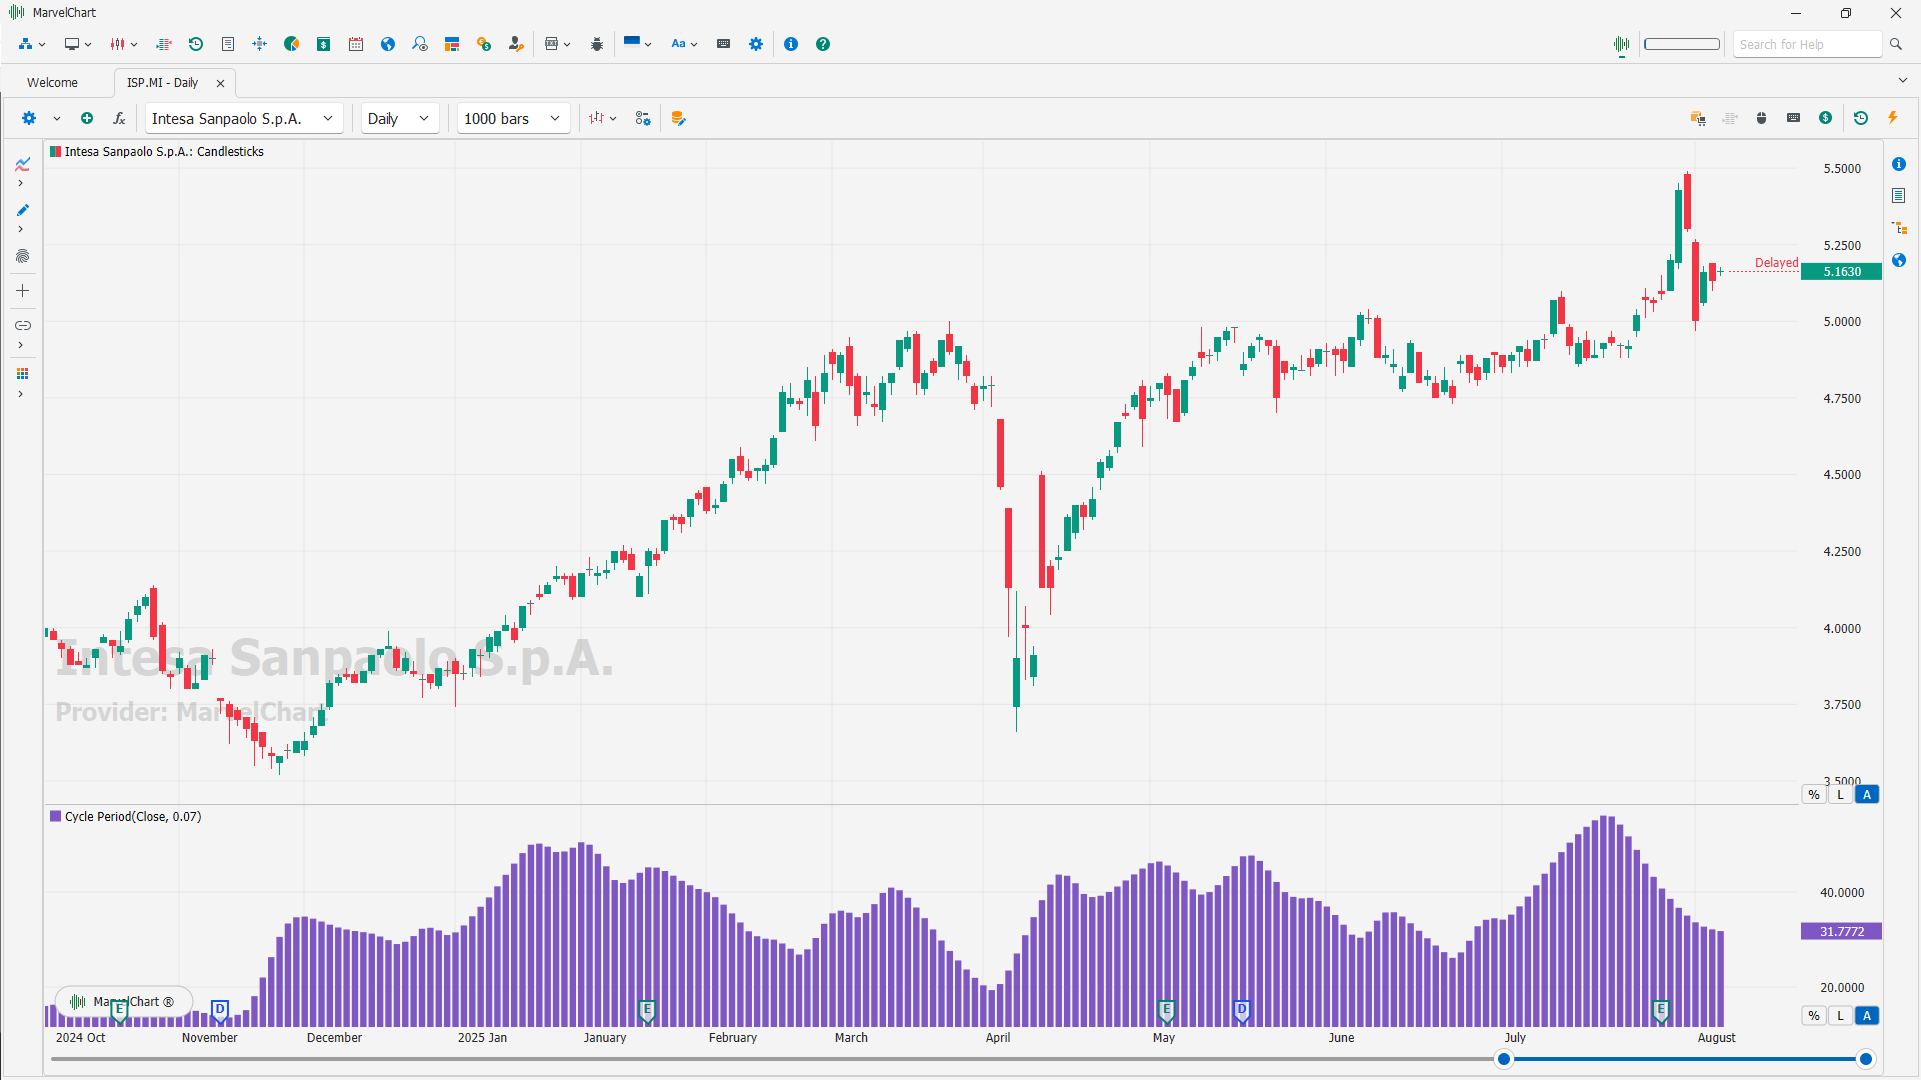Select the pencil drawing tool in left sidebar

pyautogui.click(x=22, y=210)
